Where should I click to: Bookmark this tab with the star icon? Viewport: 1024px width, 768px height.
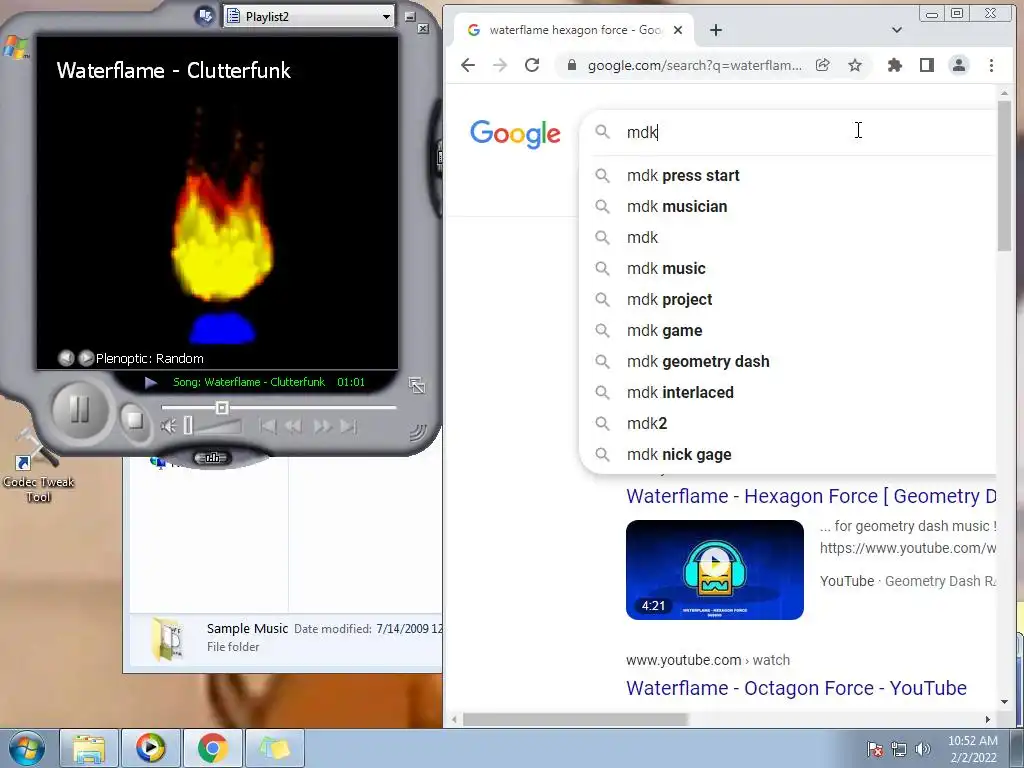click(855, 65)
